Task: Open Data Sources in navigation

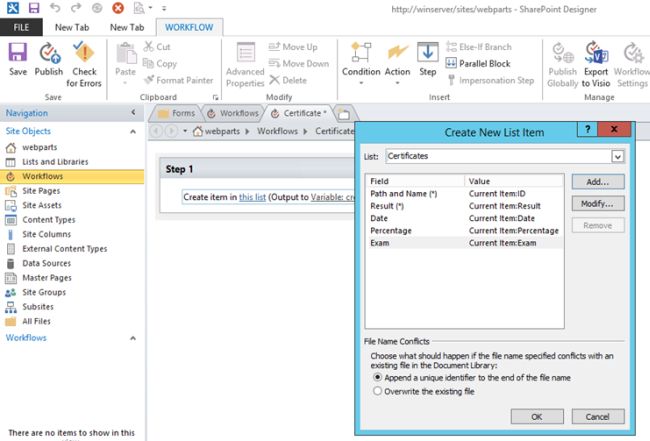Action: coord(46,263)
